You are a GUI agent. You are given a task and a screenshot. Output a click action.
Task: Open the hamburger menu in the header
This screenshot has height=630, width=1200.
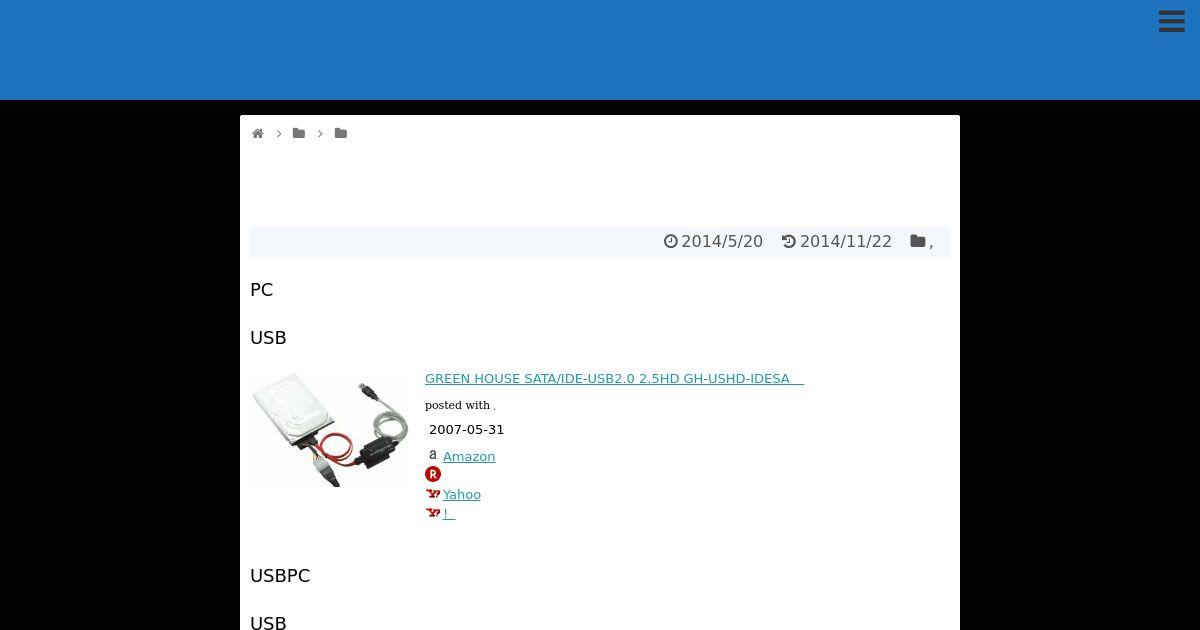1172,21
